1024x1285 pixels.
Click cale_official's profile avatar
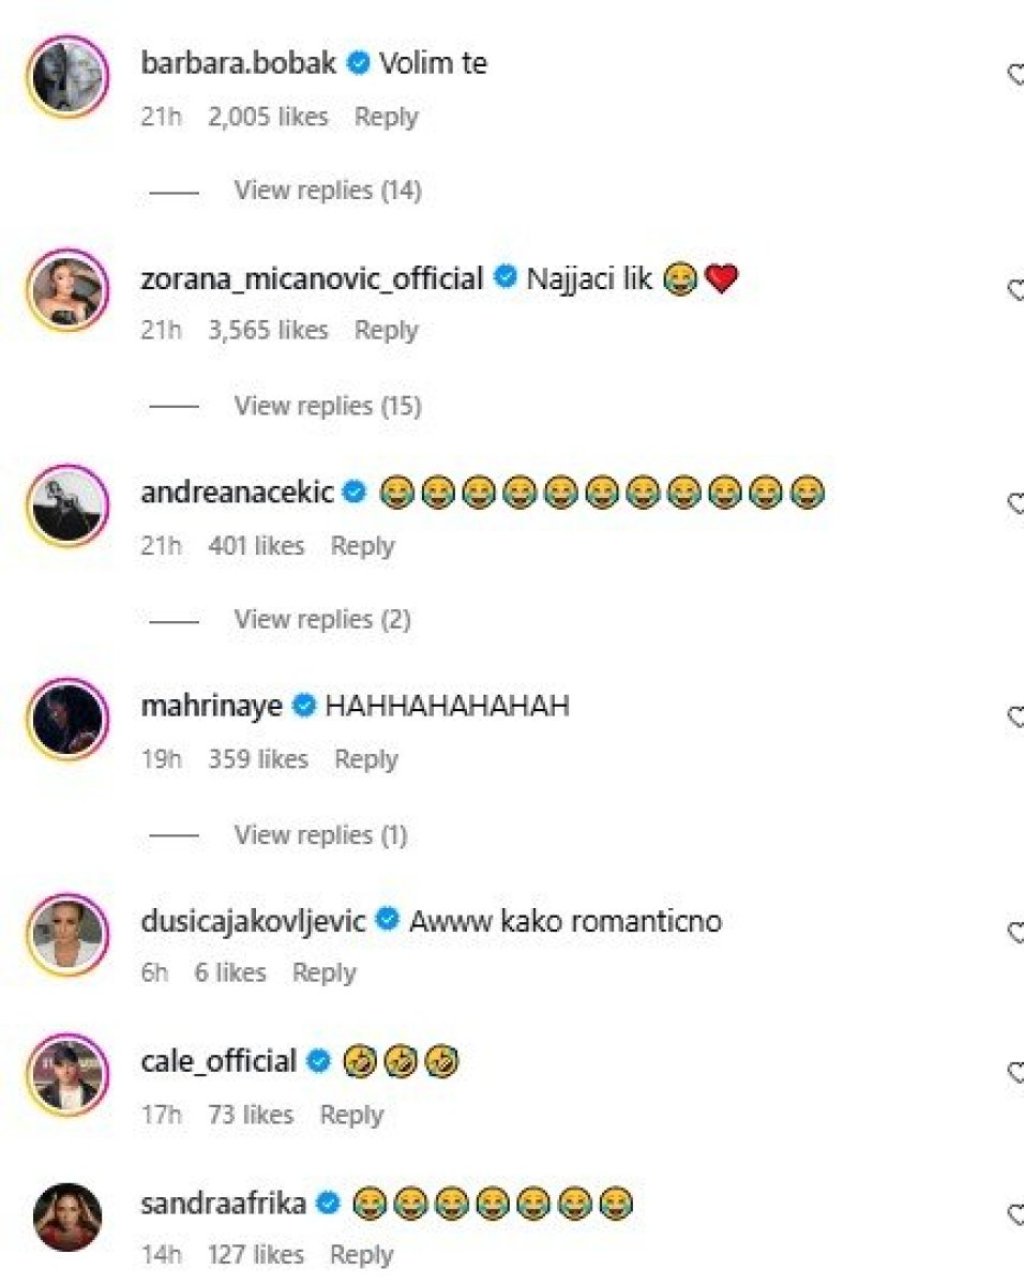pos(67,1075)
